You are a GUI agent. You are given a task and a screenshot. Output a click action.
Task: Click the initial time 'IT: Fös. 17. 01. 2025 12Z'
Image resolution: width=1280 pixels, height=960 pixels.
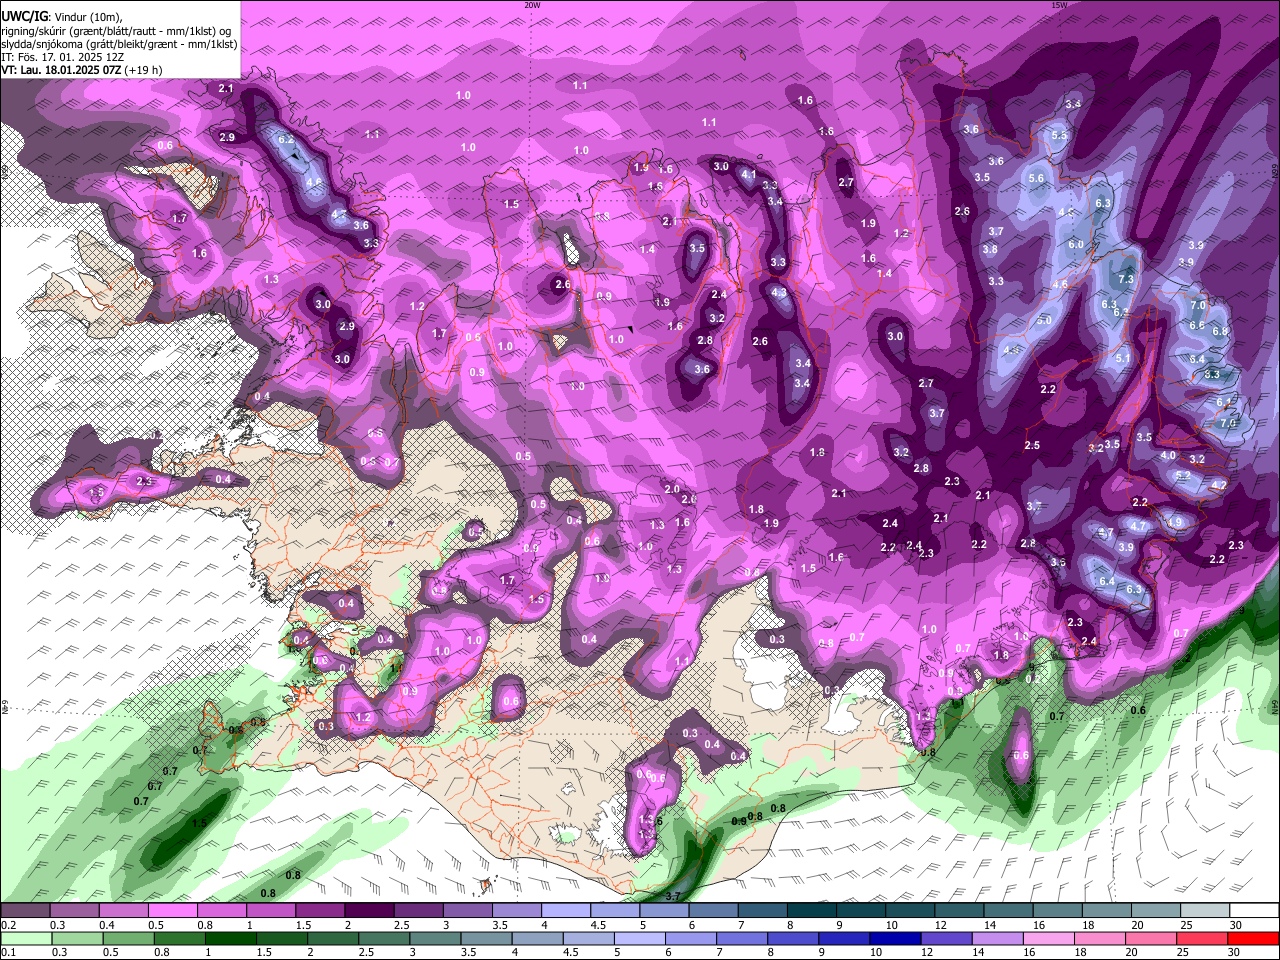[62, 57]
